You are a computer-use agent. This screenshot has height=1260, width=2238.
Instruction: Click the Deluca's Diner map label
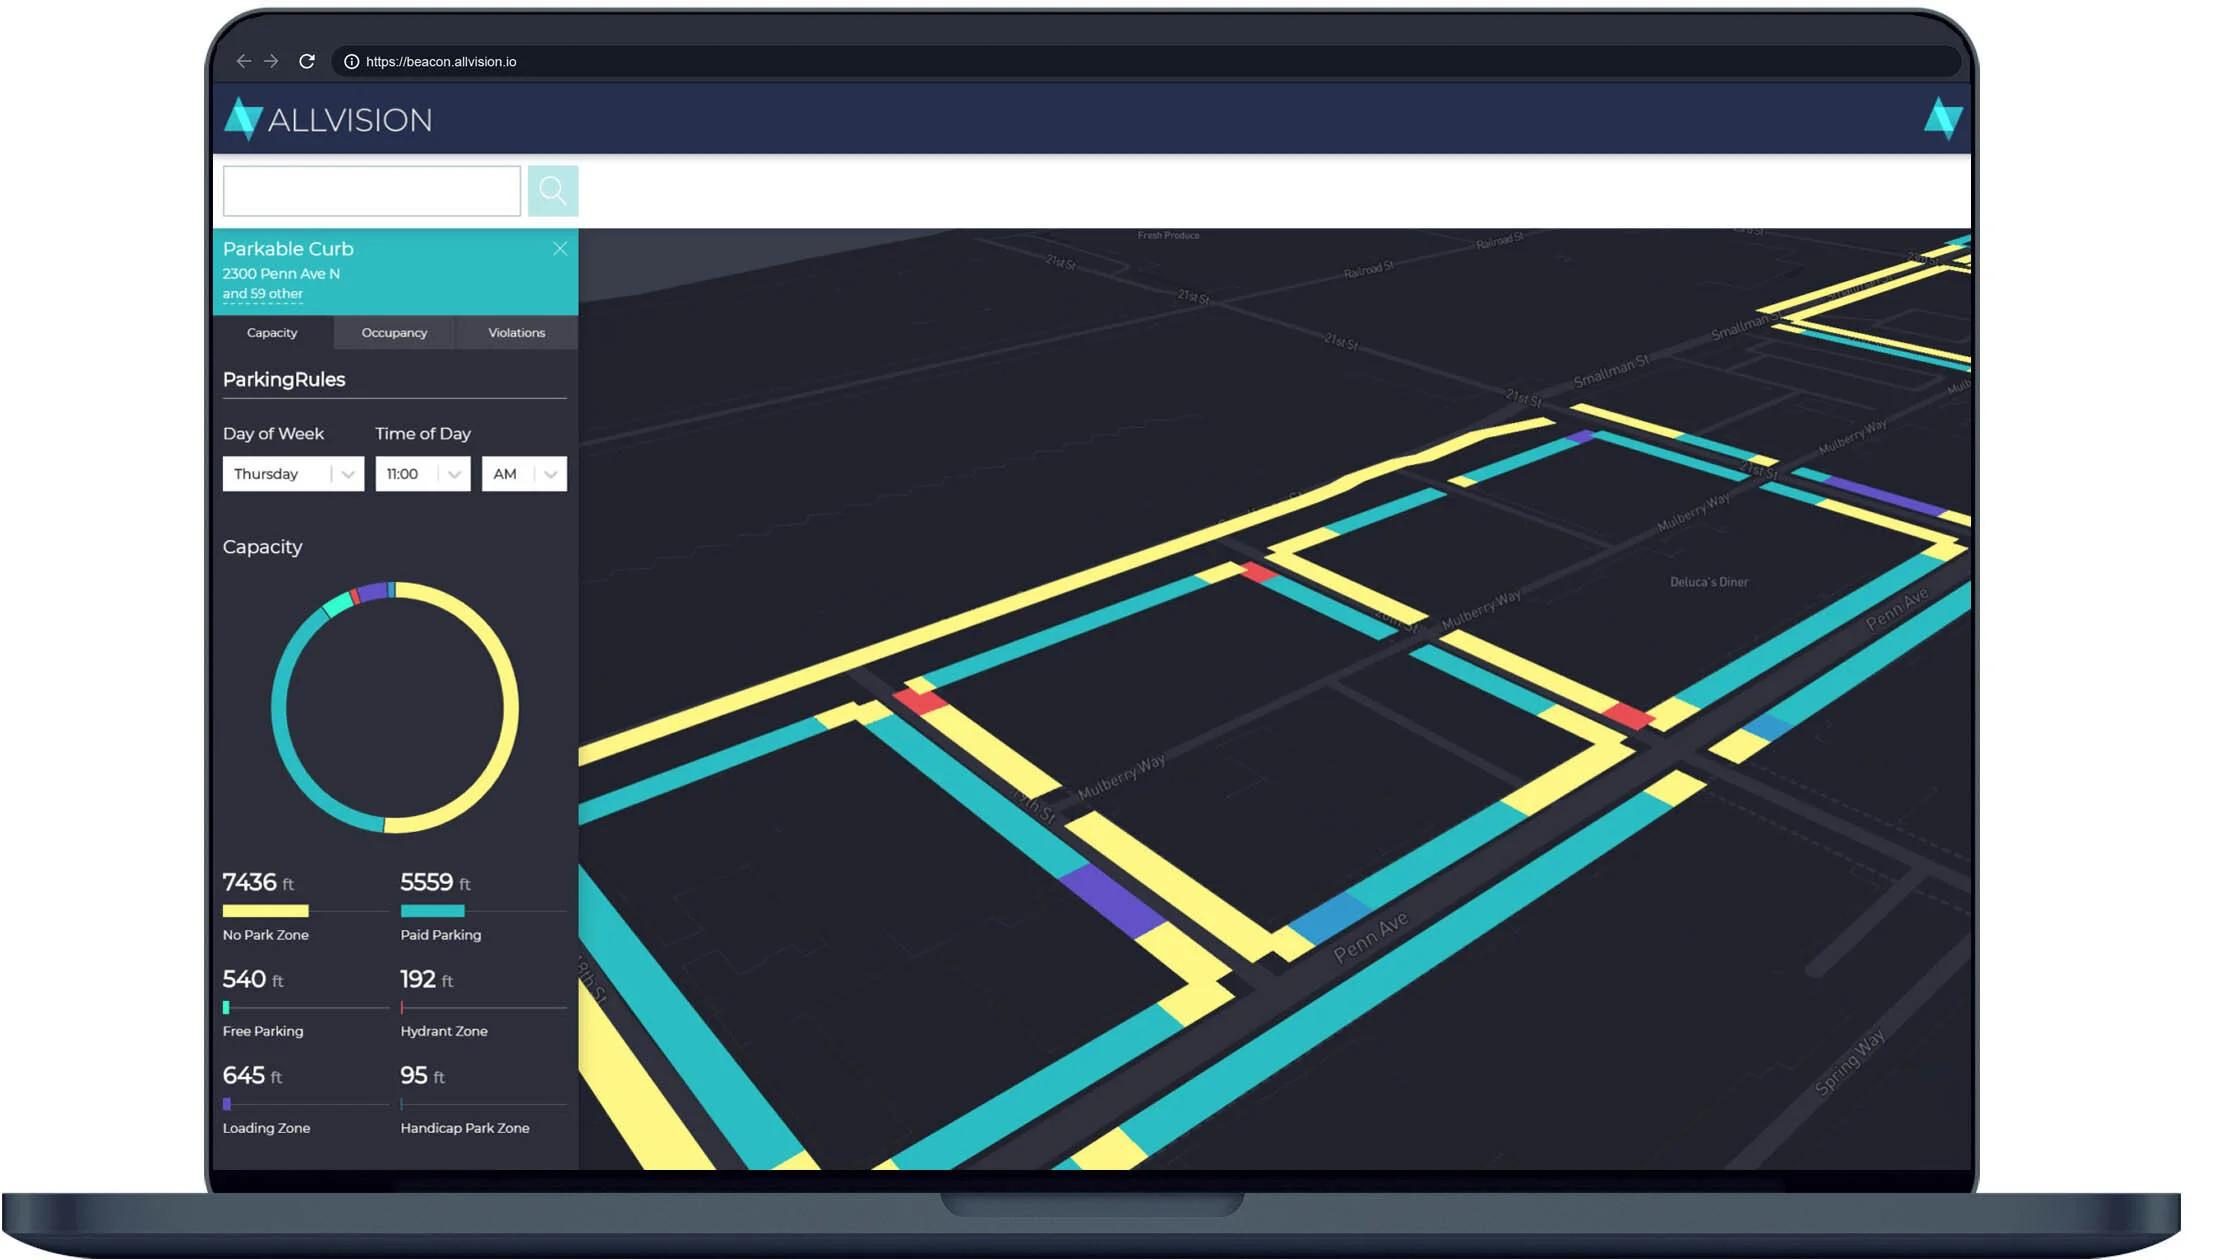(x=1708, y=582)
